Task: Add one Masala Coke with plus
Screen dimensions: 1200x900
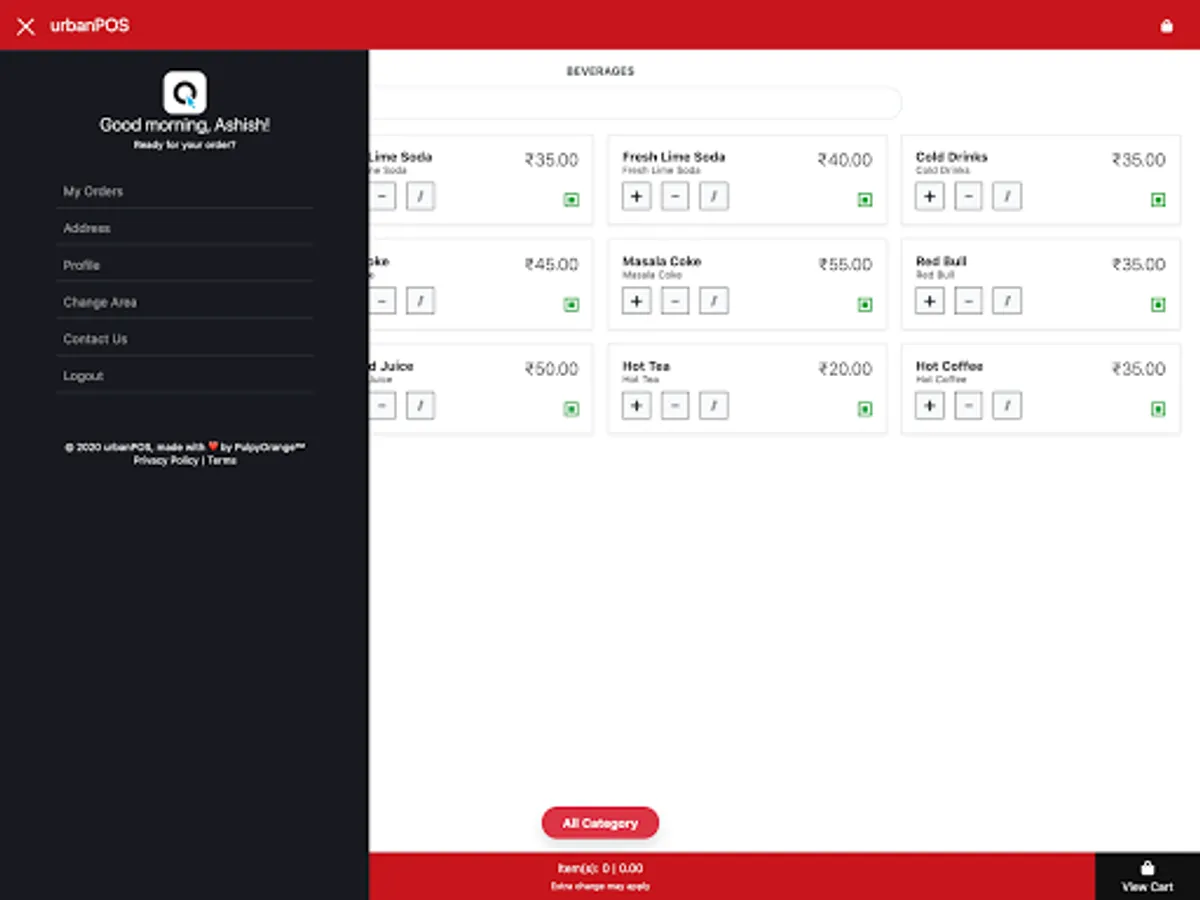Action: tap(636, 300)
